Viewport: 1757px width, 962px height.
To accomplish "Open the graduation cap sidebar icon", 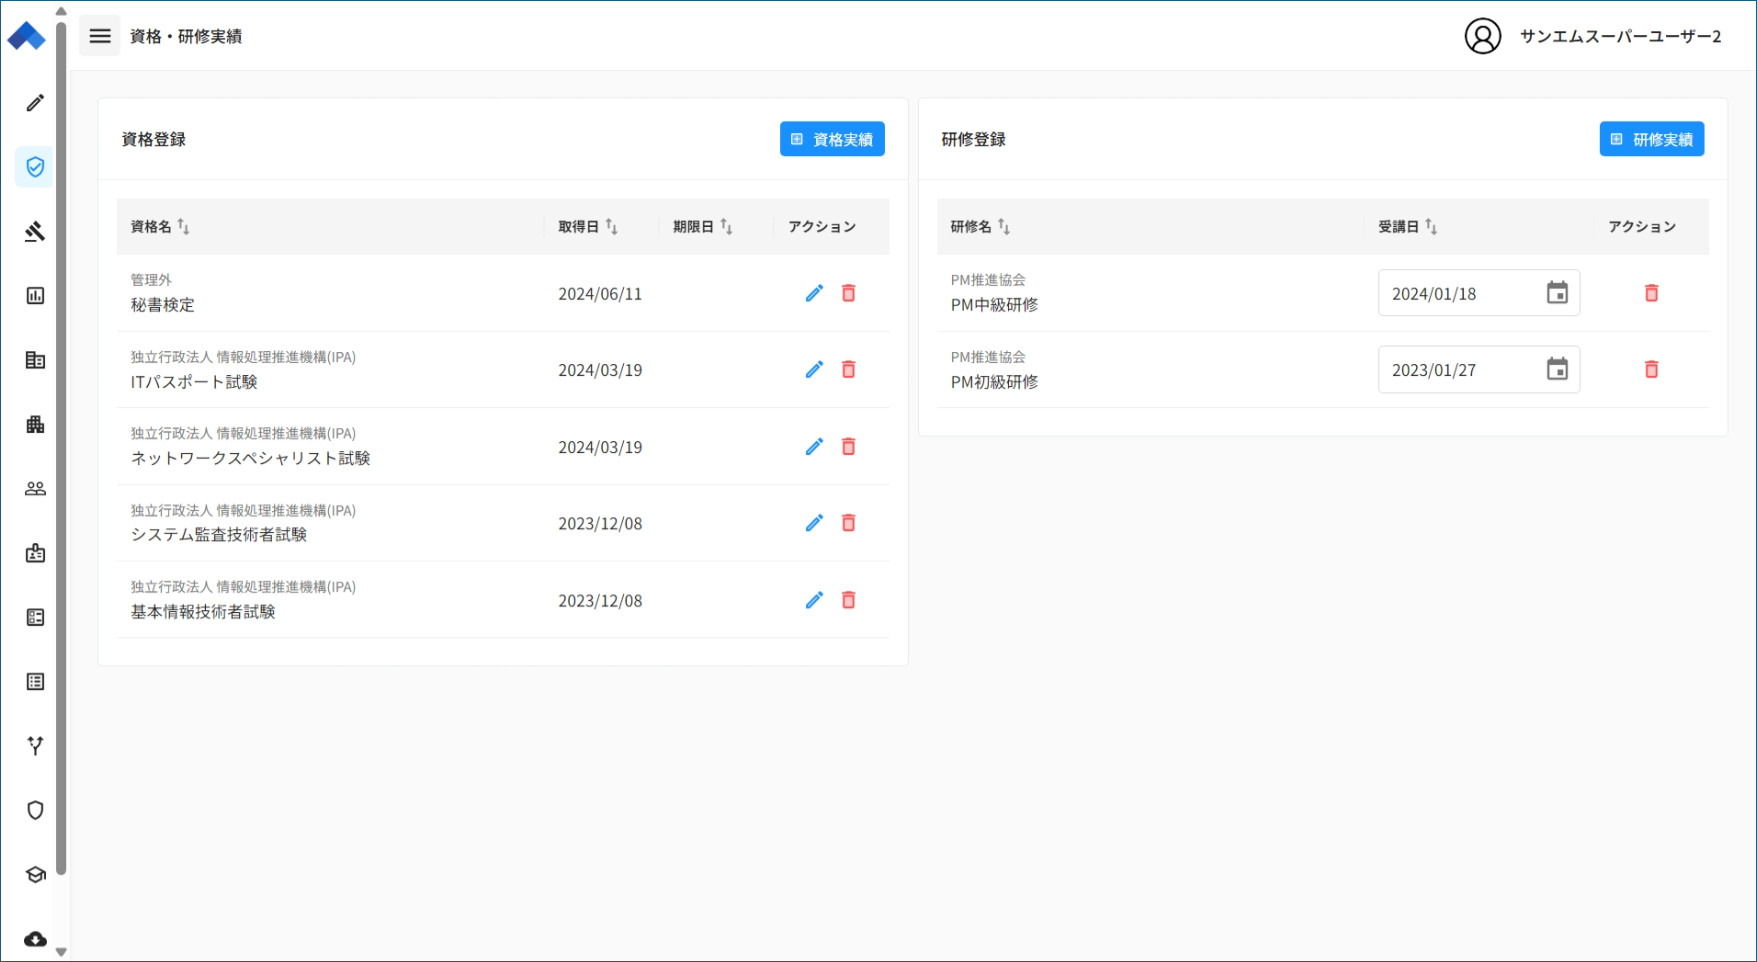I will pos(35,875).
